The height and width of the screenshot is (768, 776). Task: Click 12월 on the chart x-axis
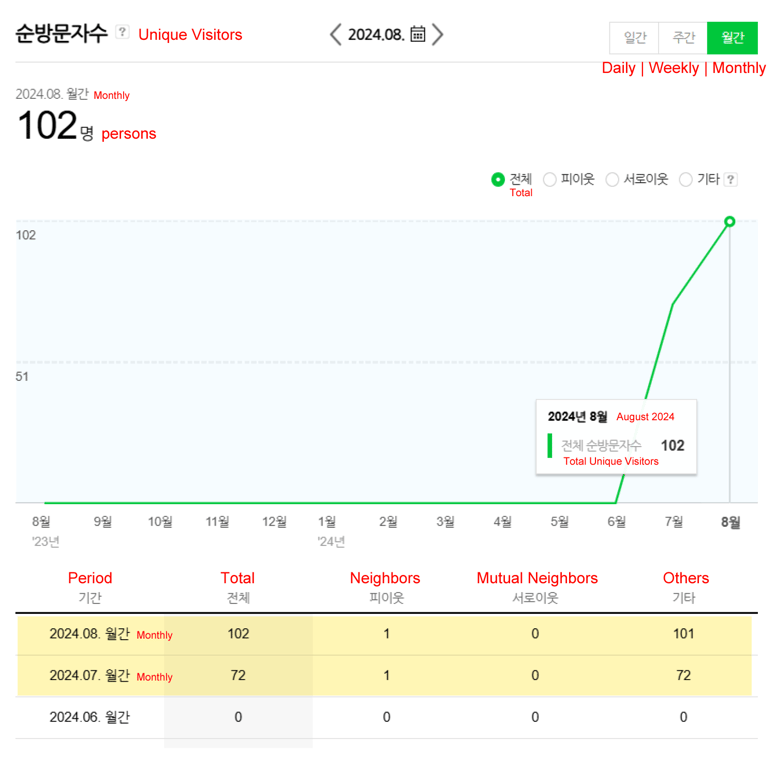click(274, 522)
